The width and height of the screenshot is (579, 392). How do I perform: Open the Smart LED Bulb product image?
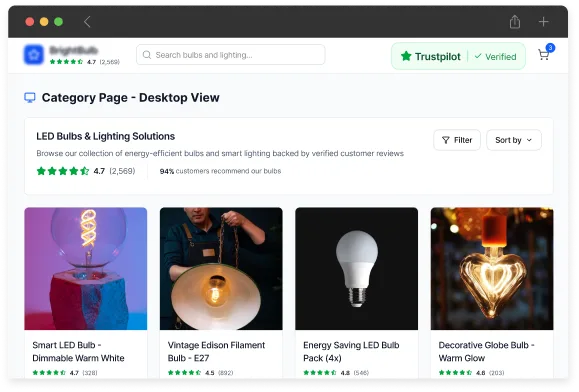coord(86,269)
